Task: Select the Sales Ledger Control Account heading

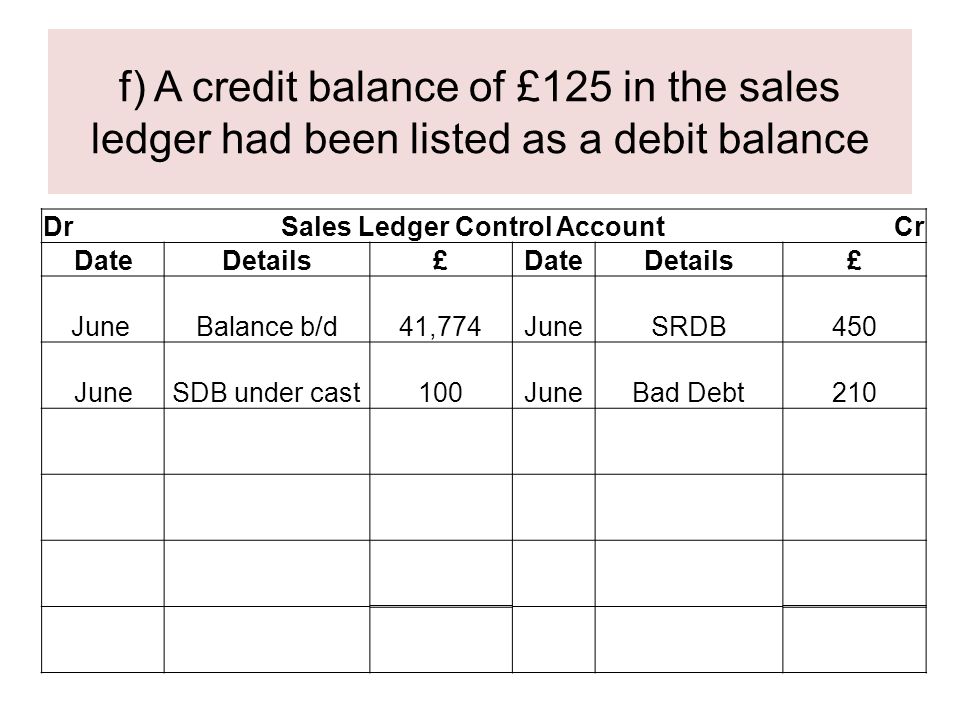Action: (x=473, y=227)
